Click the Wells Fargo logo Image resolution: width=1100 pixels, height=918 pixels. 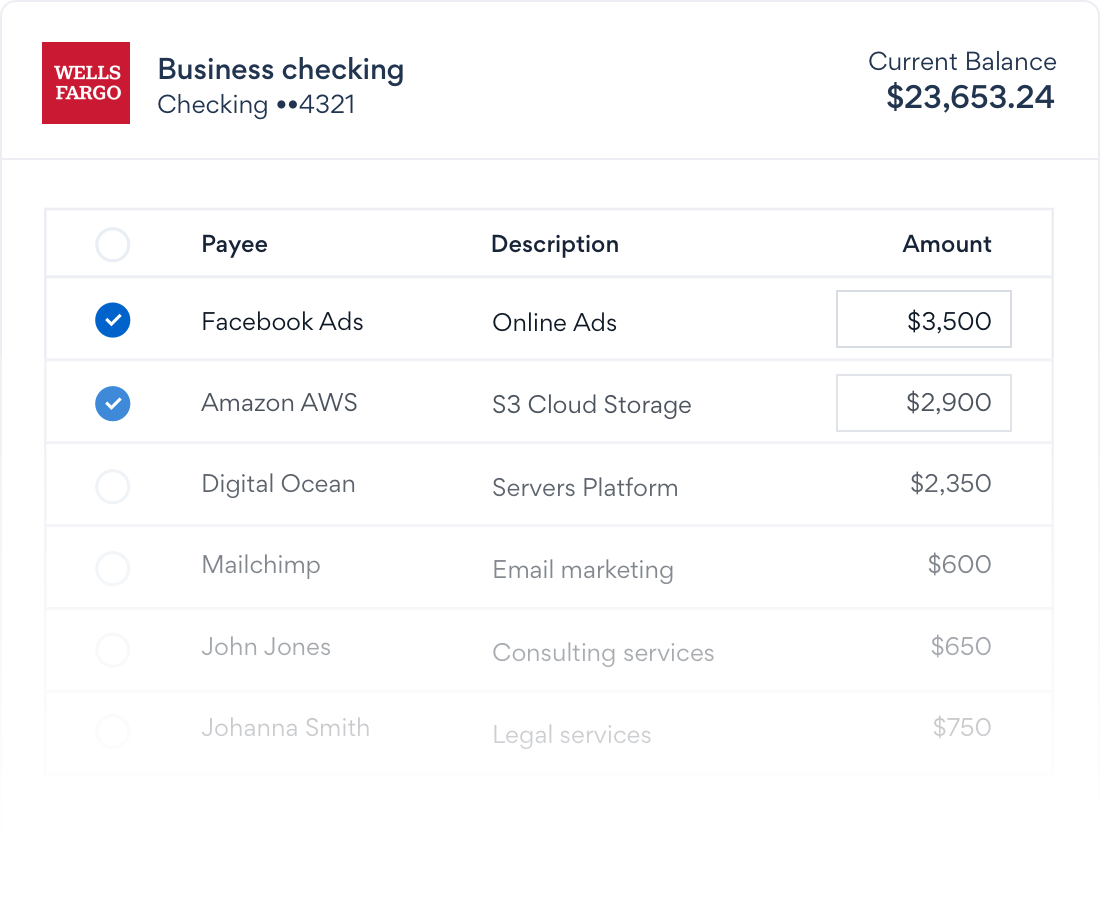tap(85, 83)
